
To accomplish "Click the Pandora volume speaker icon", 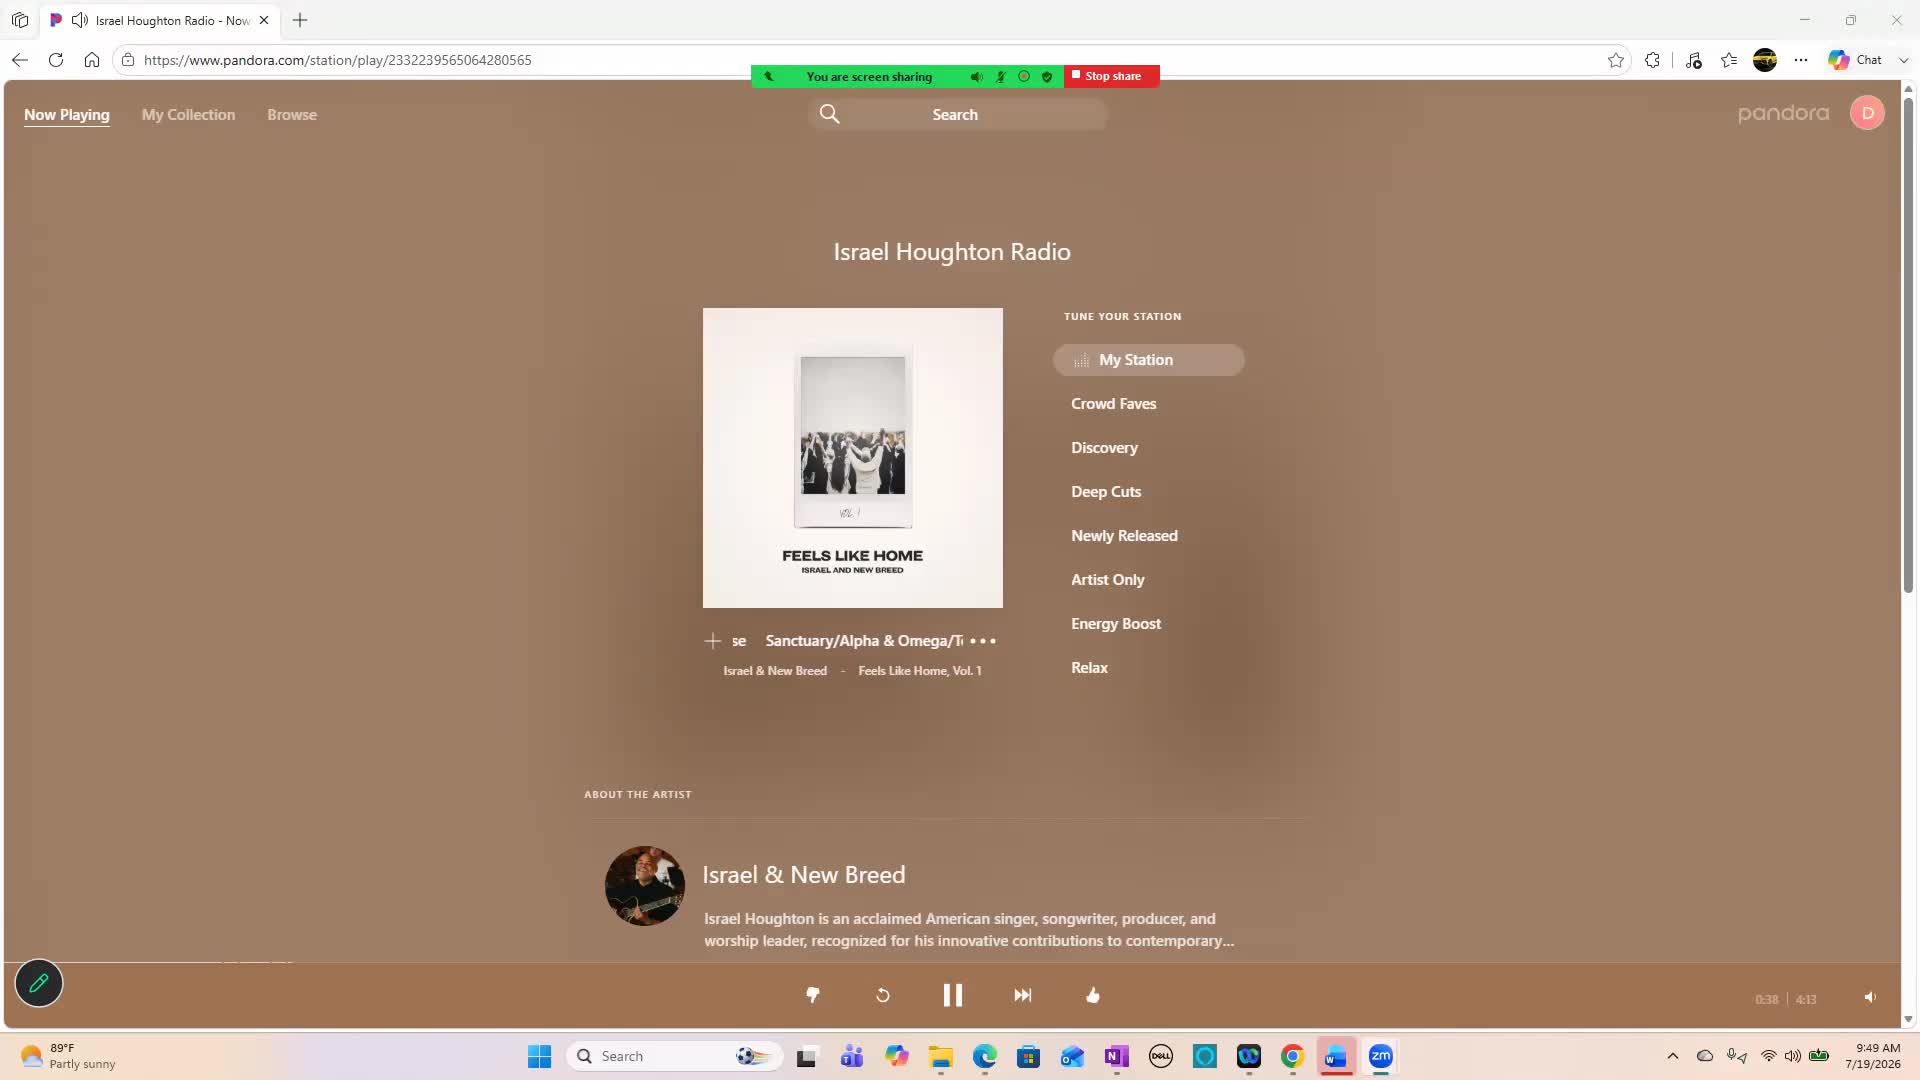I will pyautogui.click(x=1870, y=997).
